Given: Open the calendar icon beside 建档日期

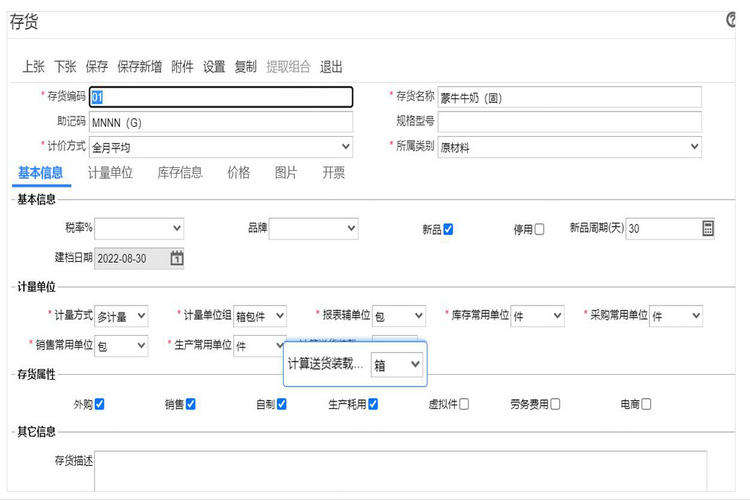Looking at the screenshot, I should 177,258.
